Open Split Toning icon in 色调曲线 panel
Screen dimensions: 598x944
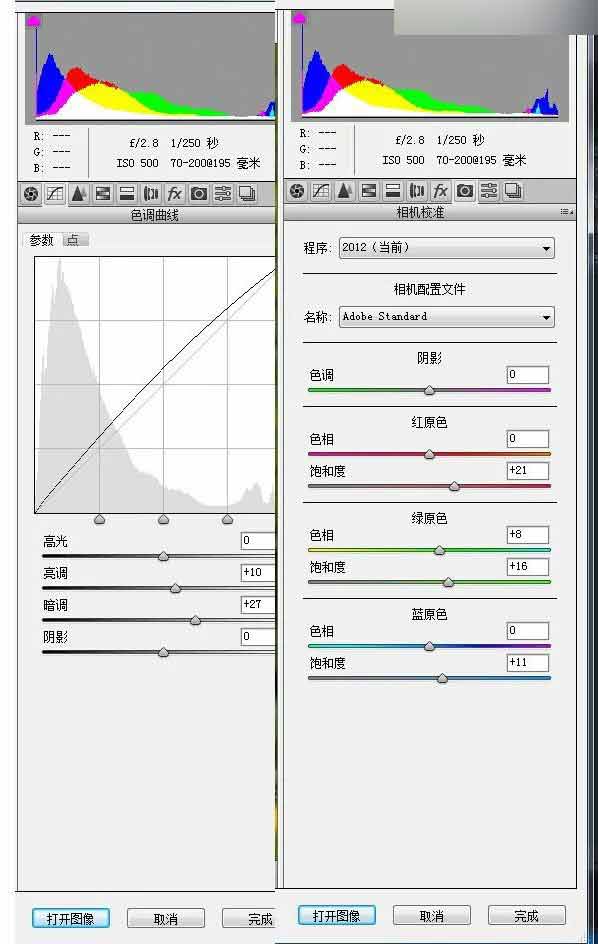(127, 193)
